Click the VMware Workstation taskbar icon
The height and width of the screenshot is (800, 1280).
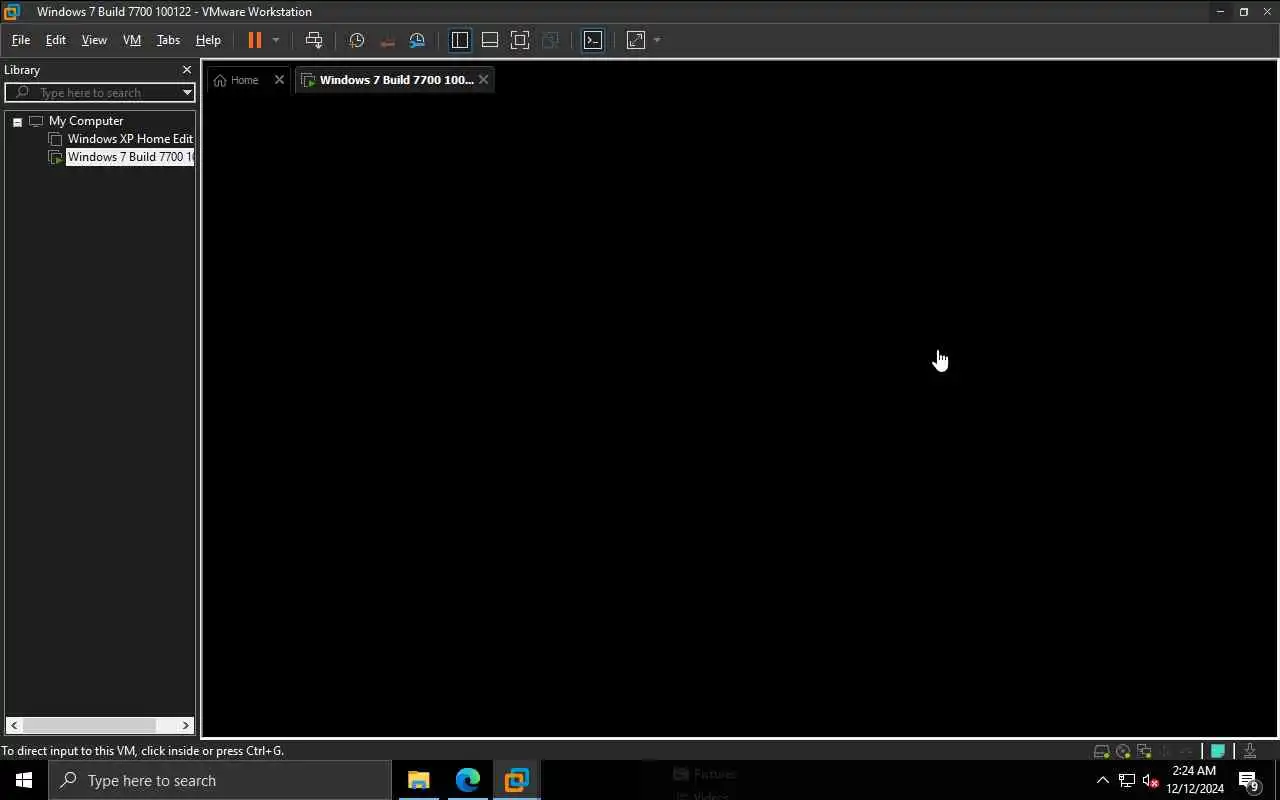pyautogui.click(x=516, y=780)
